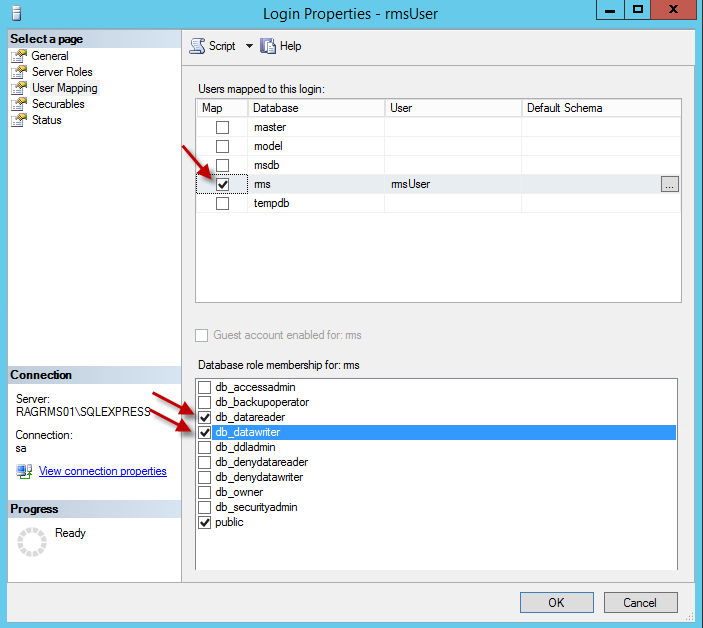
Task: Select the User Mapping page
Action: [x=65, y=88]
